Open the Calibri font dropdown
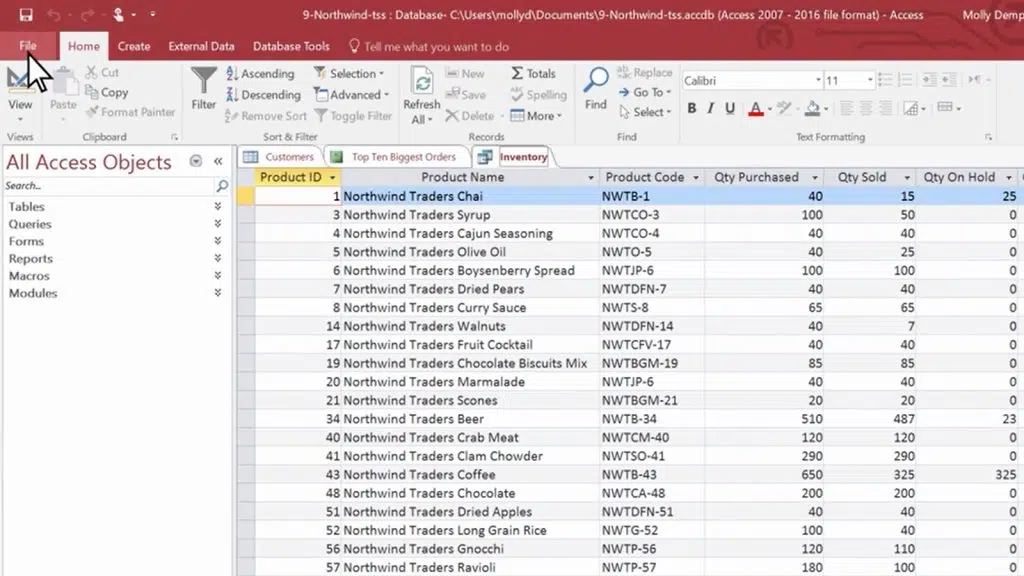Viewport: 1024px width, 576px height. point(819,80)
